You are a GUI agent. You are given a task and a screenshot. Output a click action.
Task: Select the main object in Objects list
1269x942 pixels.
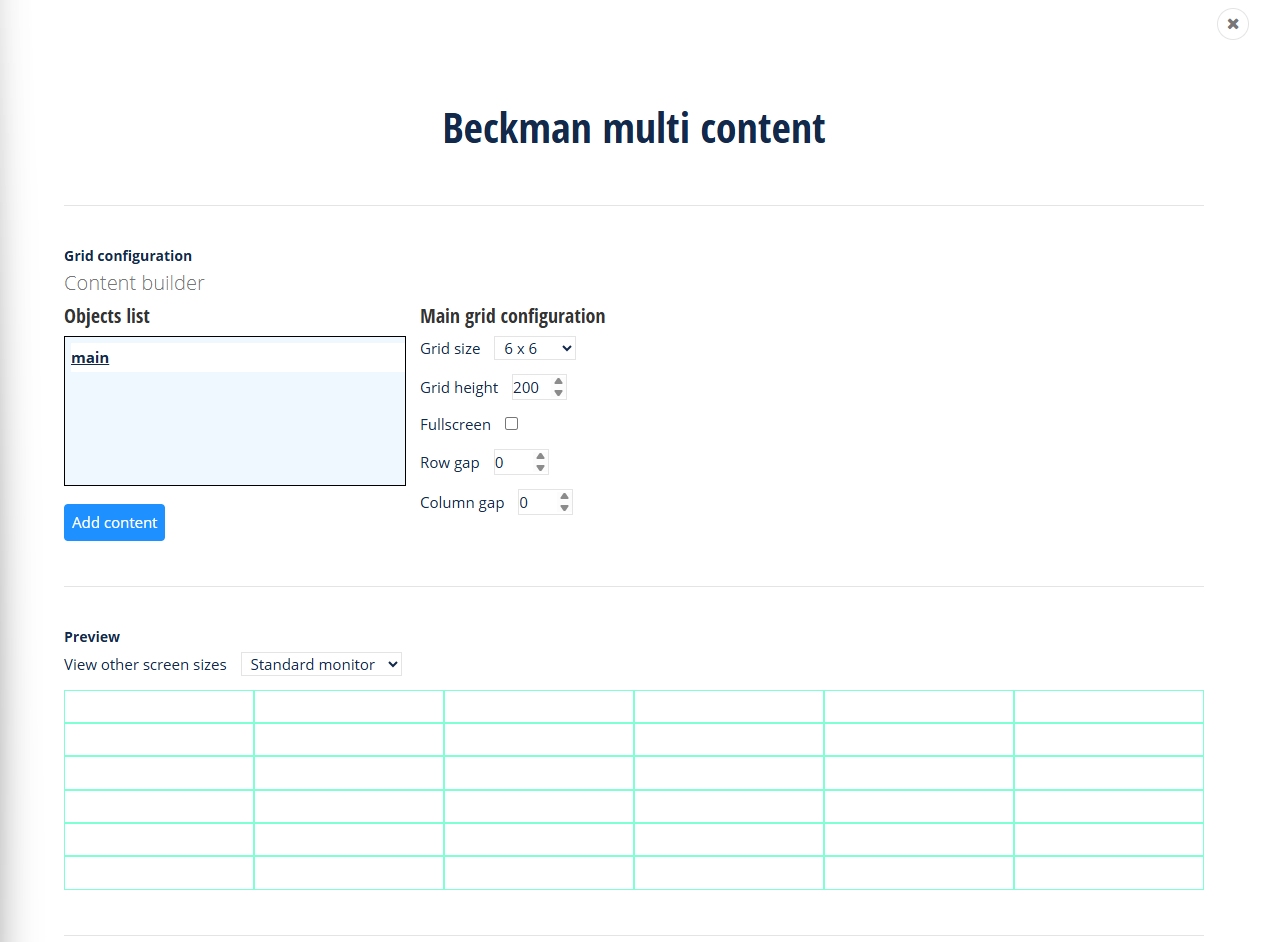coord(89,357)
